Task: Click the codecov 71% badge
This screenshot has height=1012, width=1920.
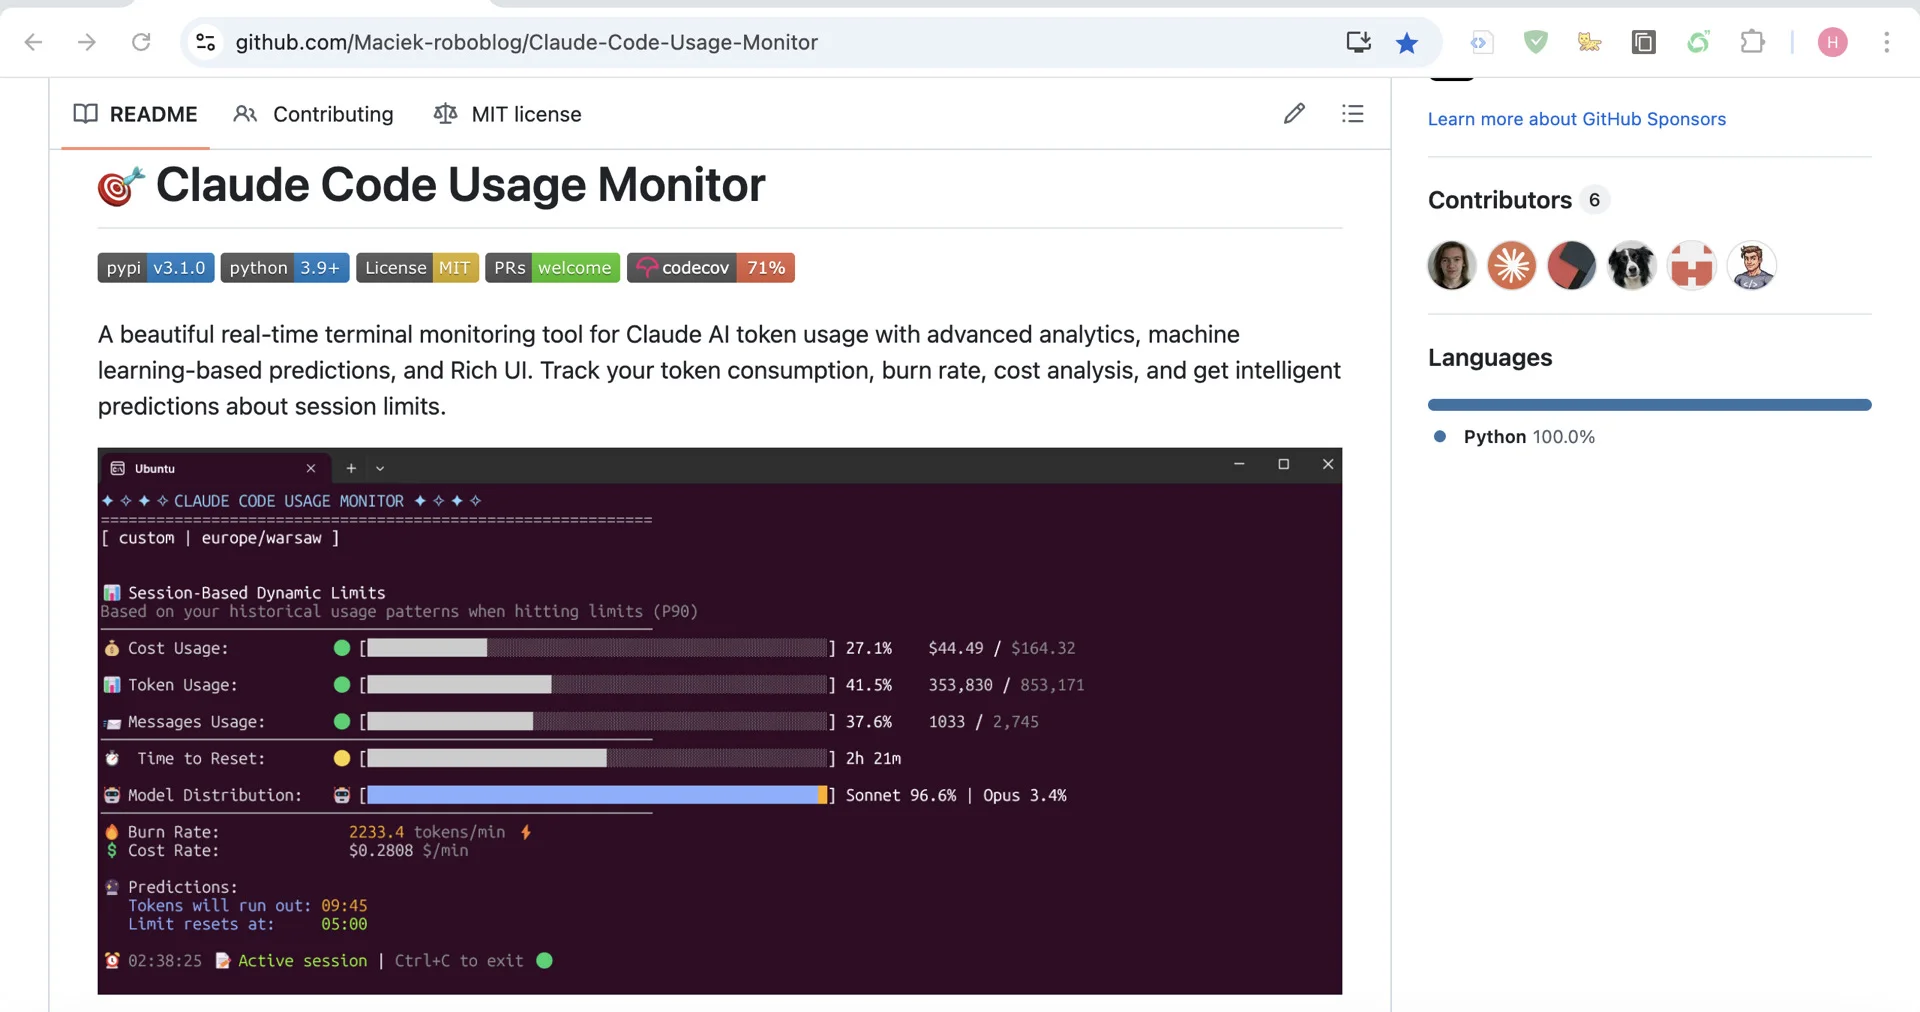Action: pos(711,268)
